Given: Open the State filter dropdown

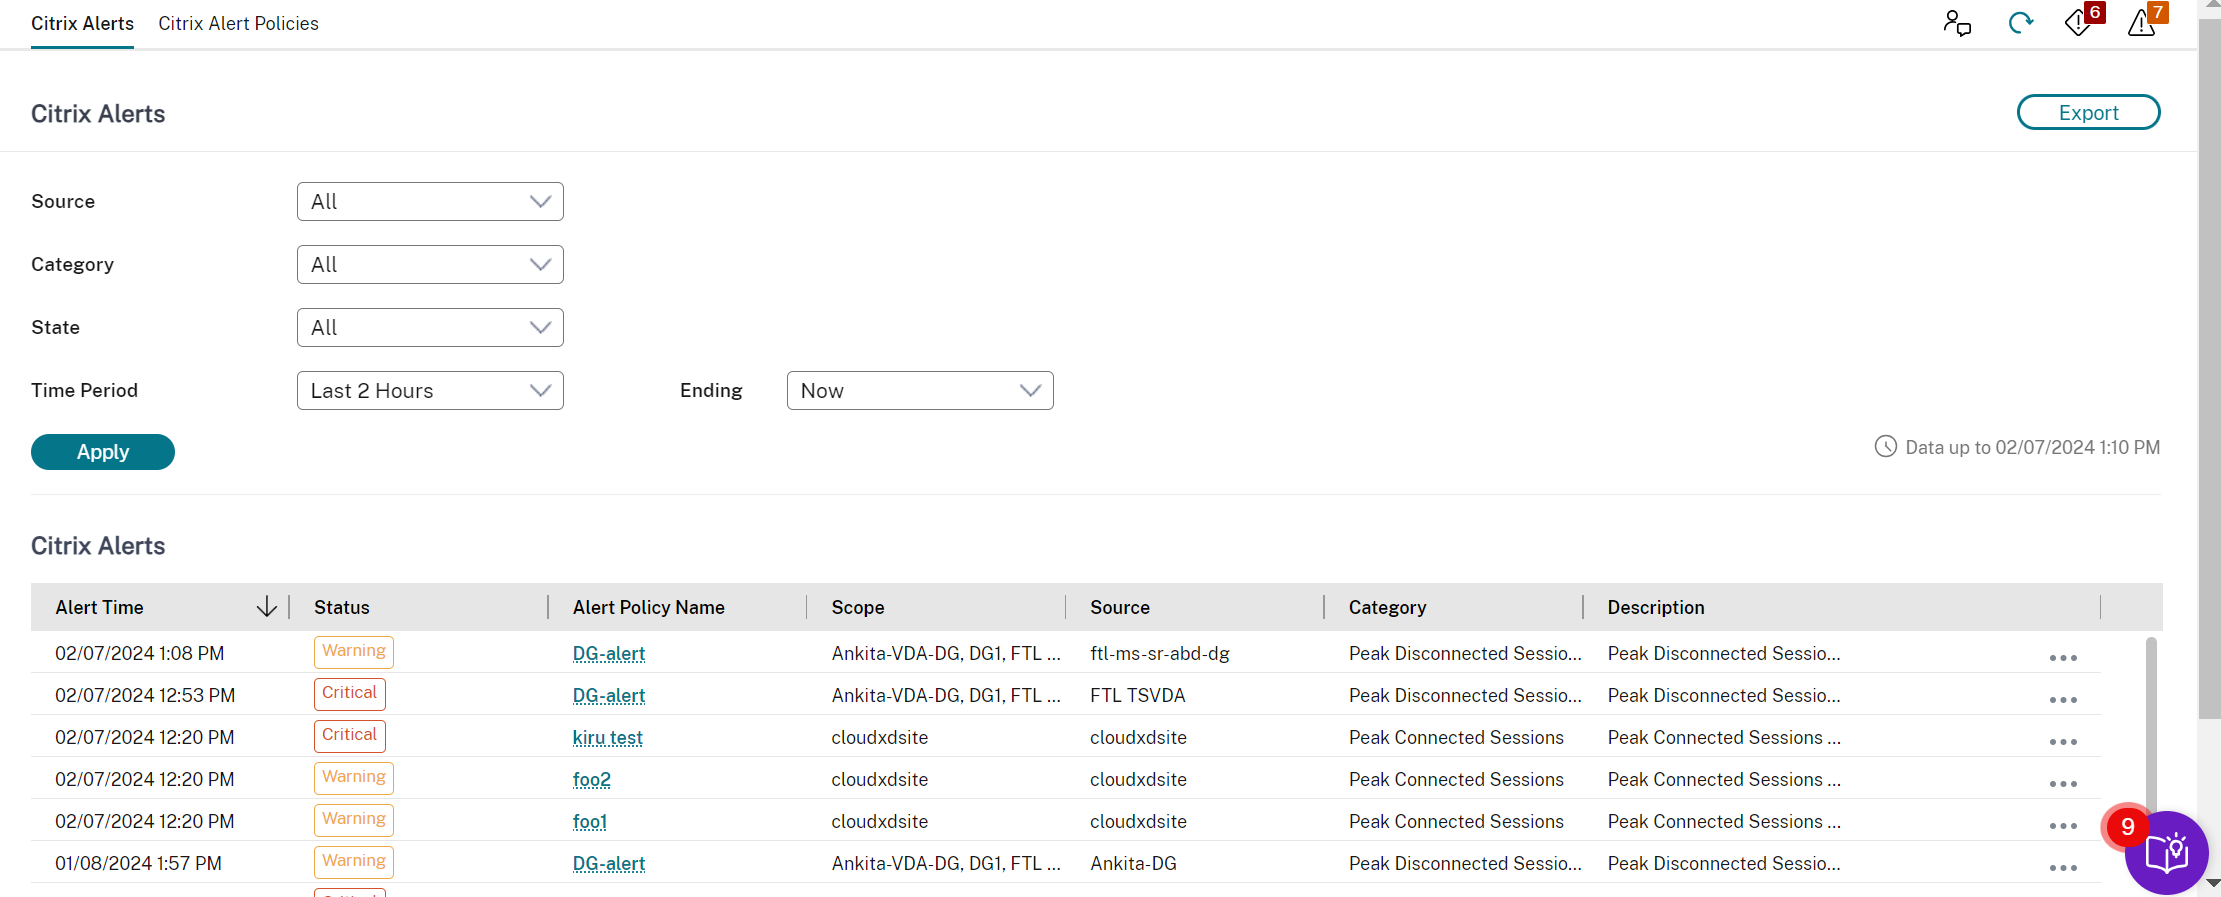Looking at the screenshot, I should (430, 328).
